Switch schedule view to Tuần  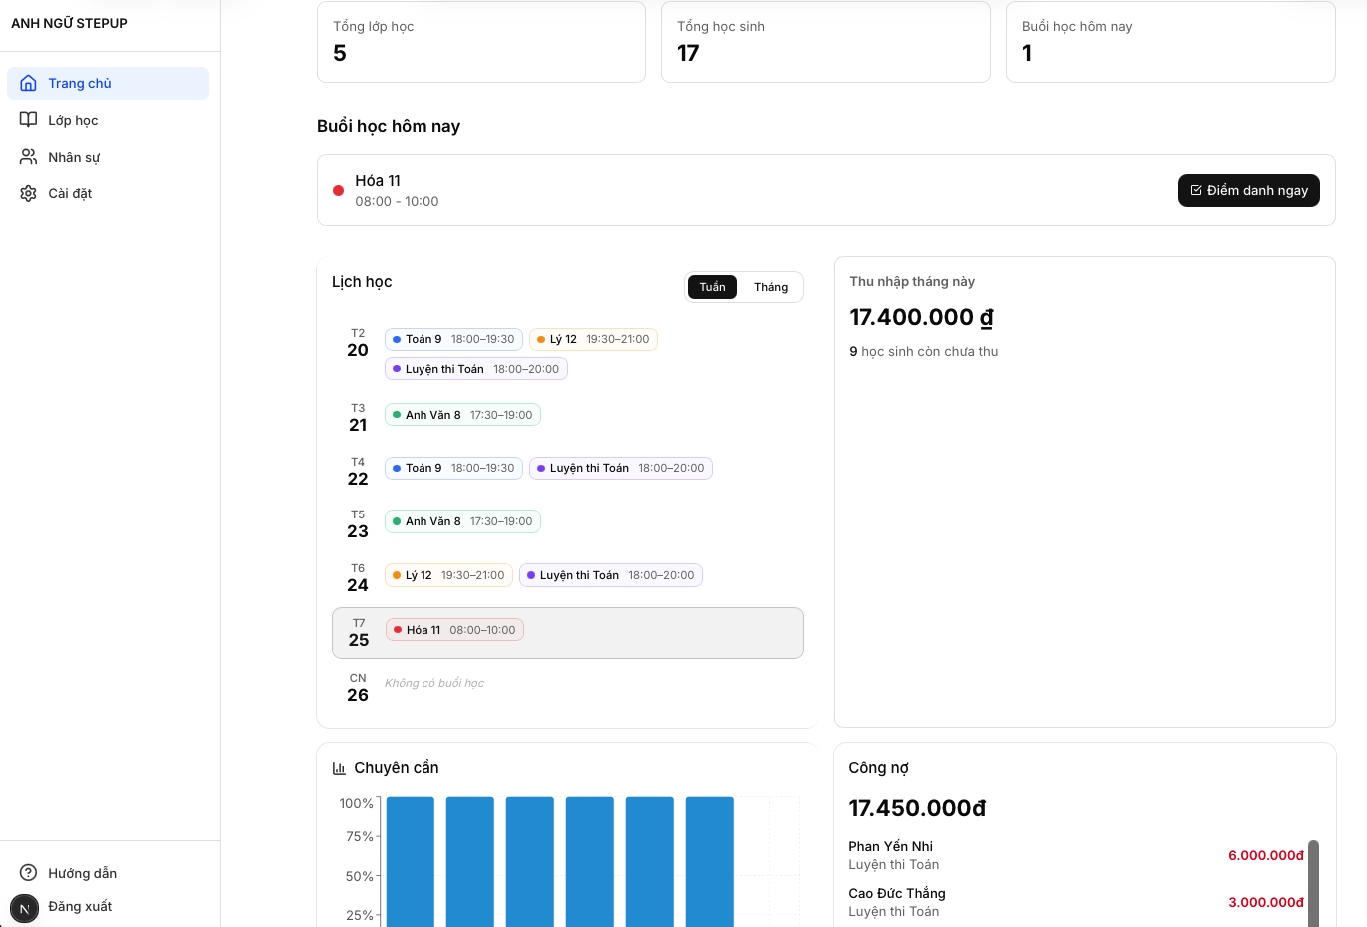(713, 287)
